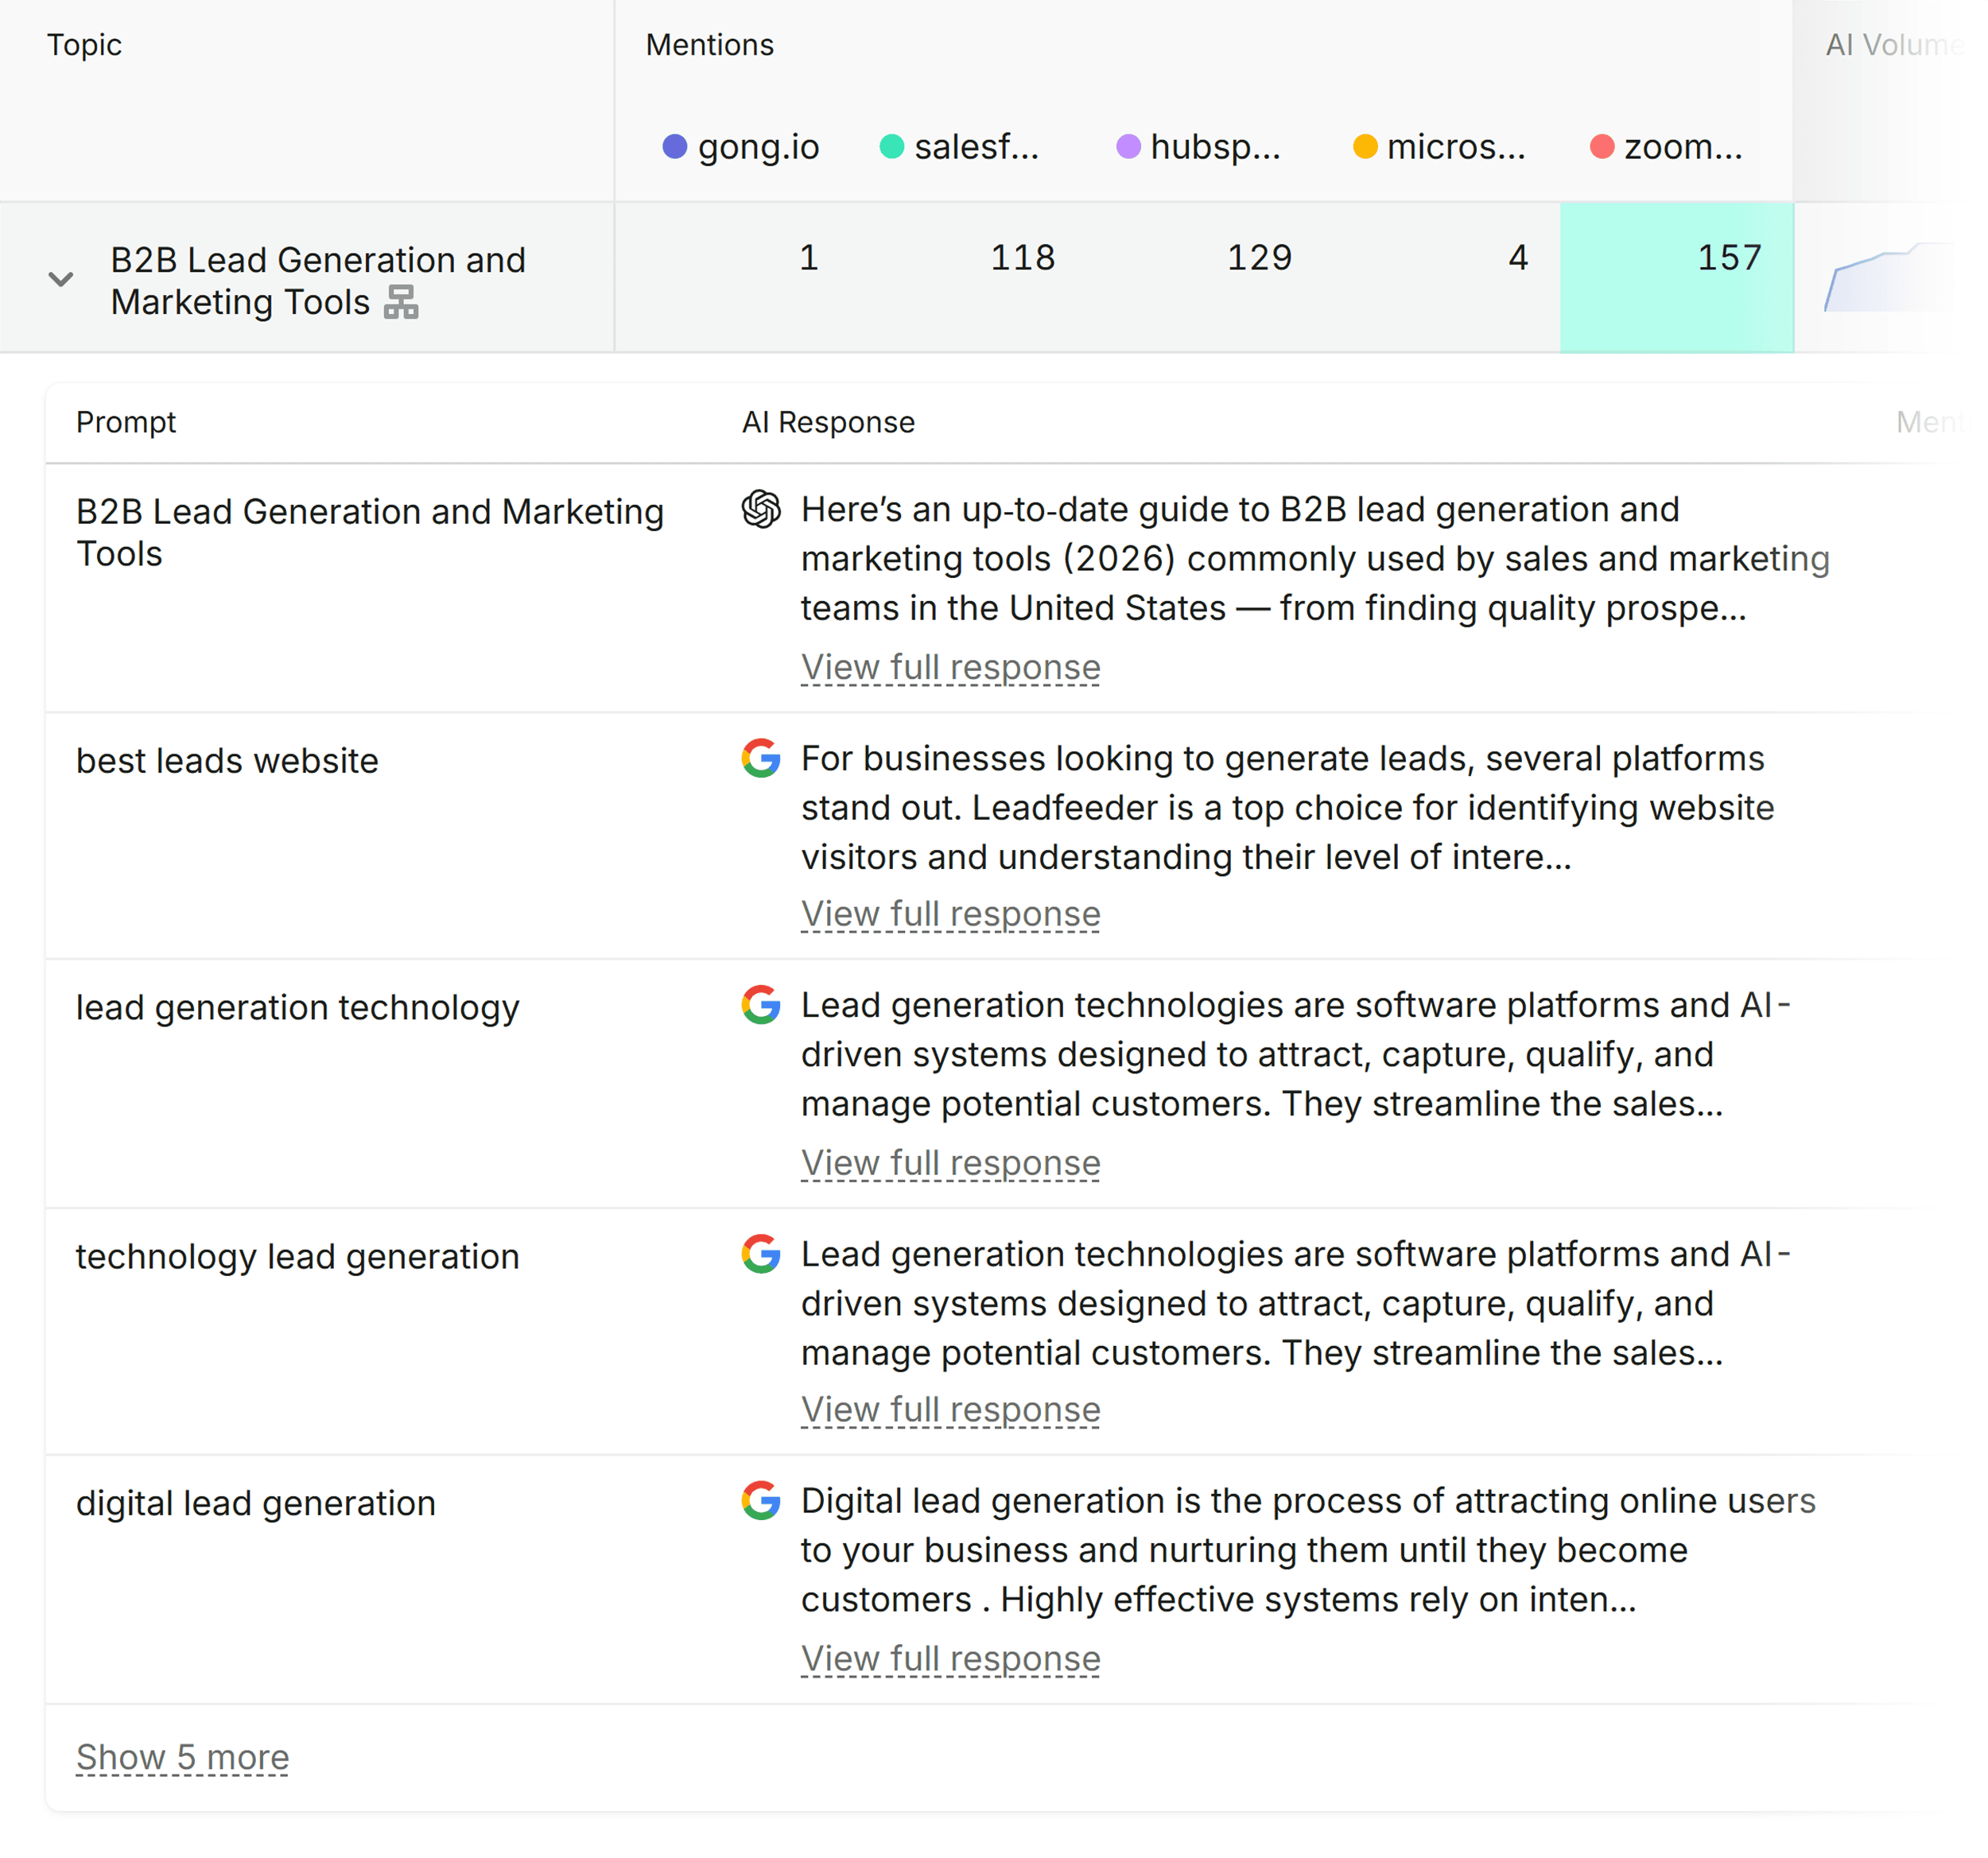1988x1858 pixels.
Task: Select the zoom... column label
Action: point(1683,147)
